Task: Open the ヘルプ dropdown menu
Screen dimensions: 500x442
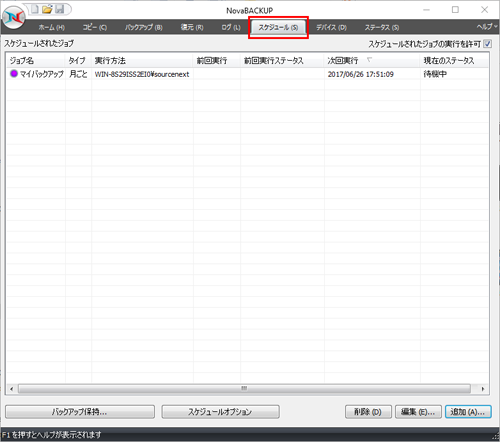Action: coord(487,27)
